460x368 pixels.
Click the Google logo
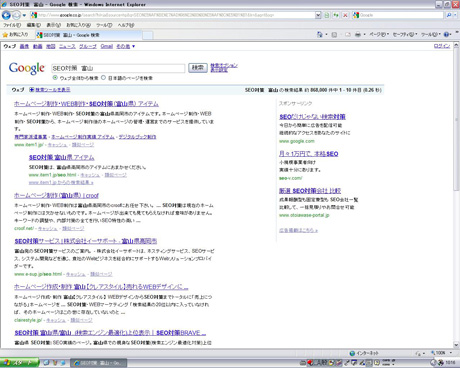click(x=27, y=68)
